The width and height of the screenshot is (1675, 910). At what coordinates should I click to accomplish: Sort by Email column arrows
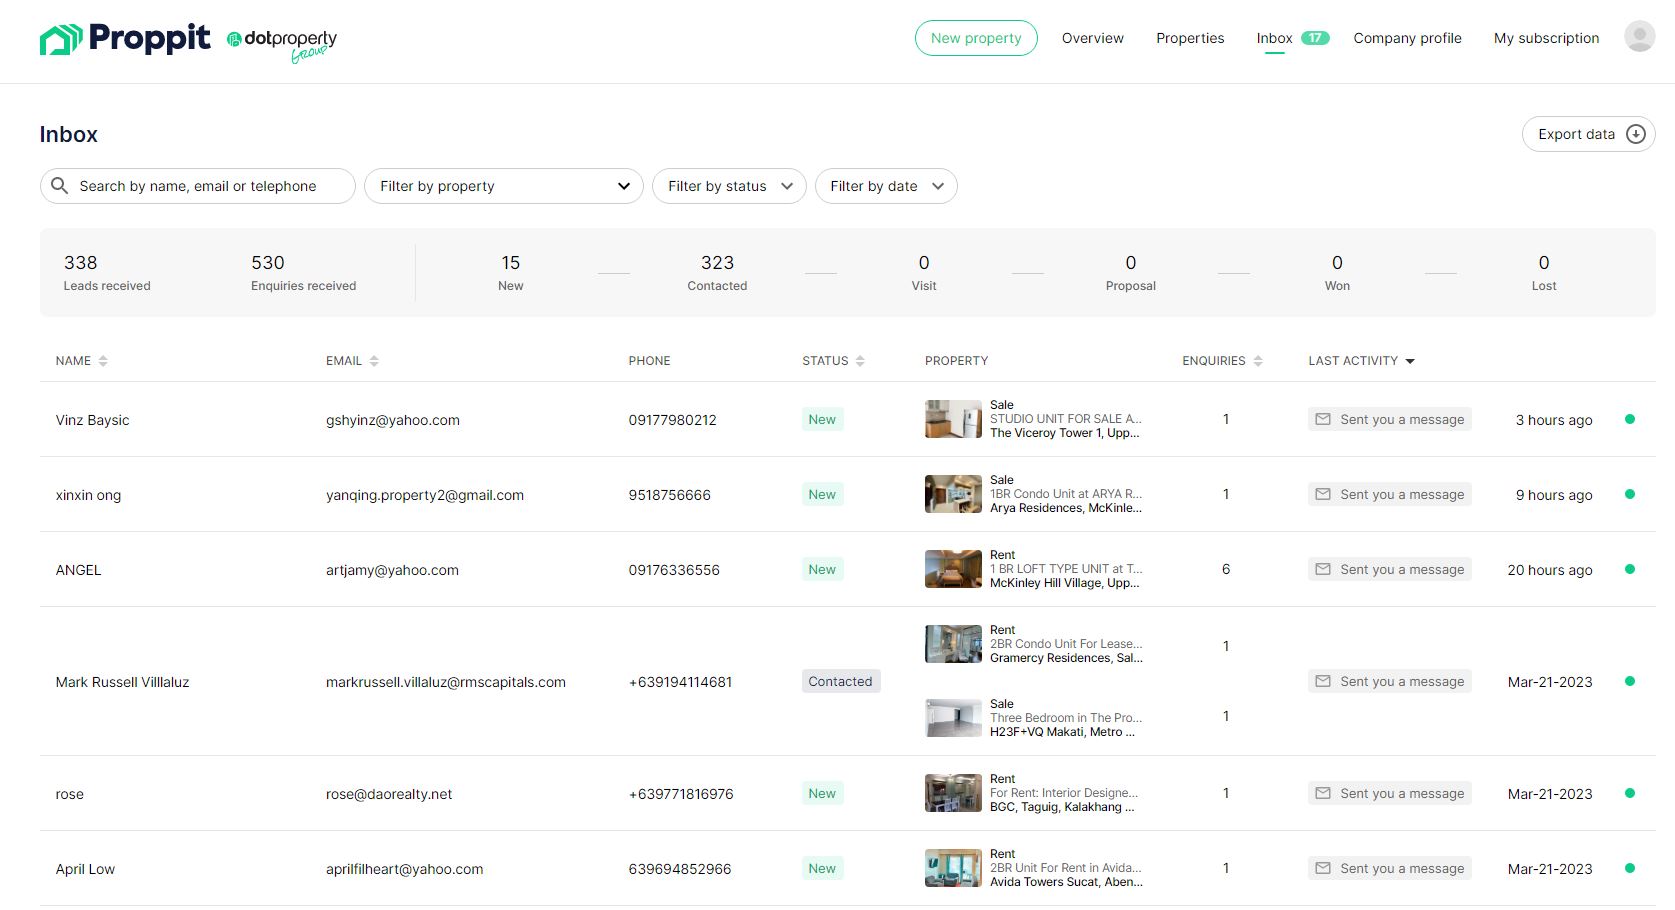pyautogui.click(x=374, y=361)
